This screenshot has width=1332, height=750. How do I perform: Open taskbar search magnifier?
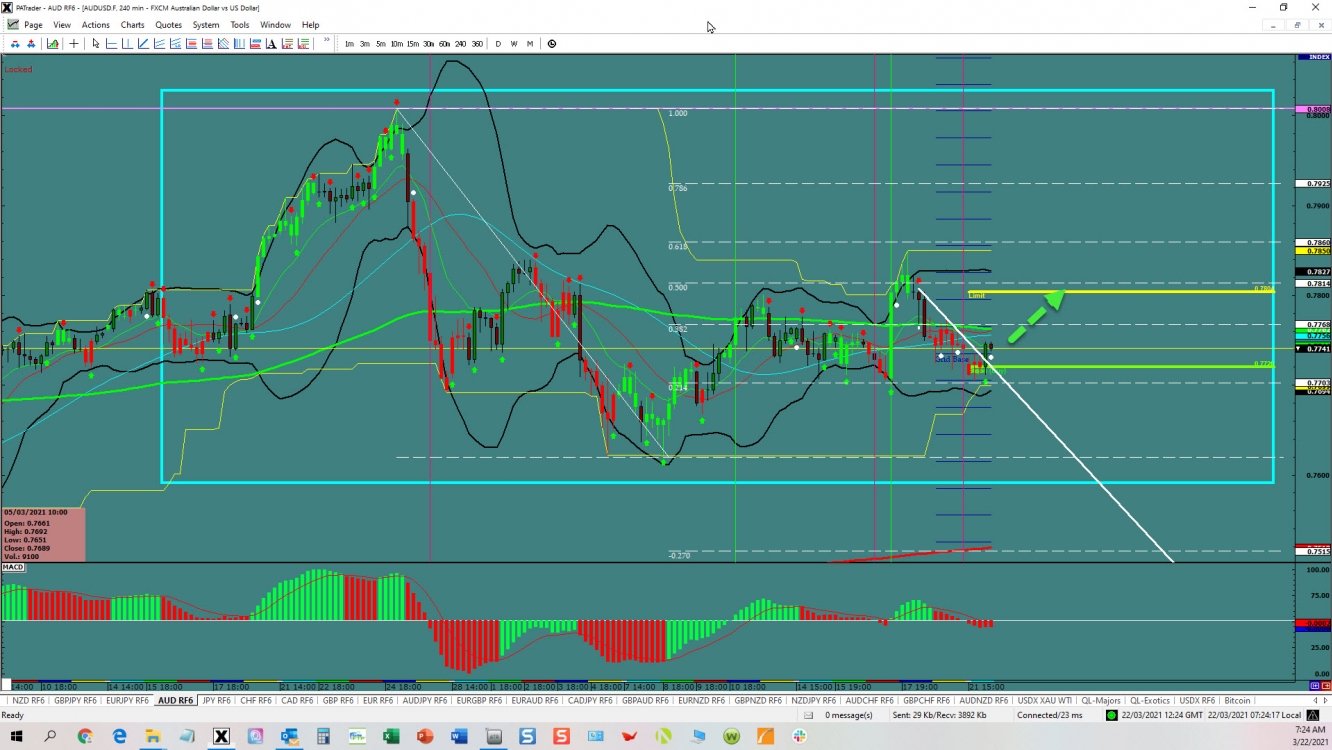point(50,737)
